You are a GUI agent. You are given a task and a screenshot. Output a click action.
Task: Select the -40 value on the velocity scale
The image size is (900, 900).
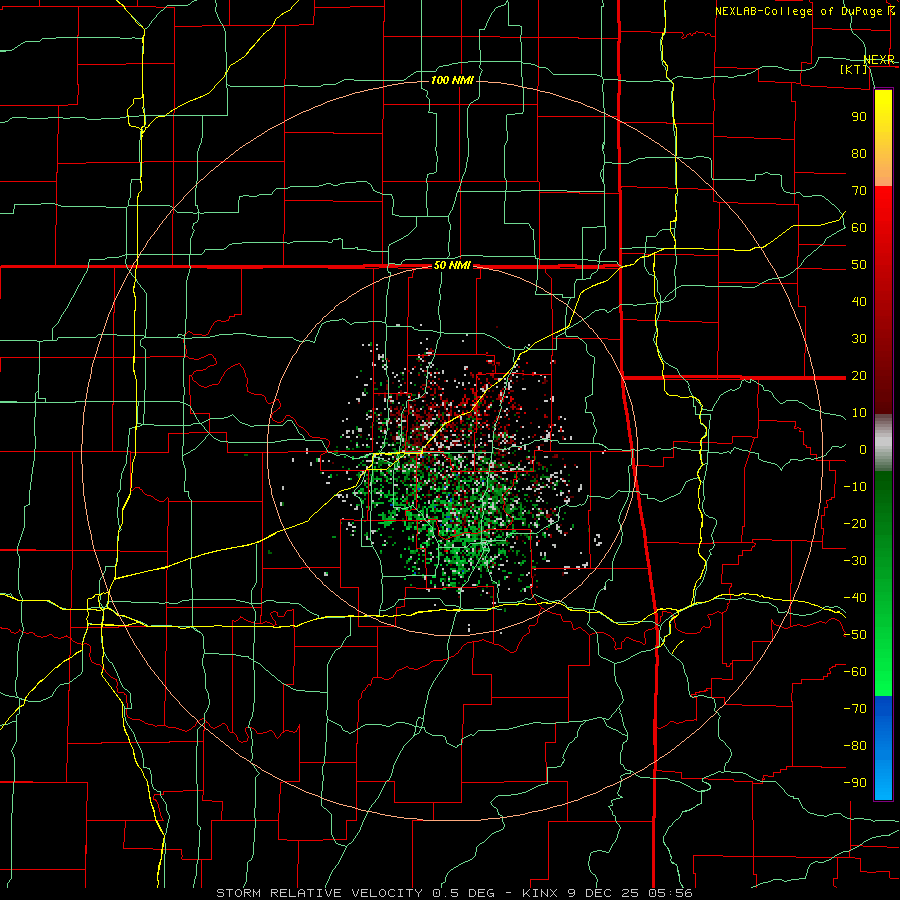[x=855, y=598]
